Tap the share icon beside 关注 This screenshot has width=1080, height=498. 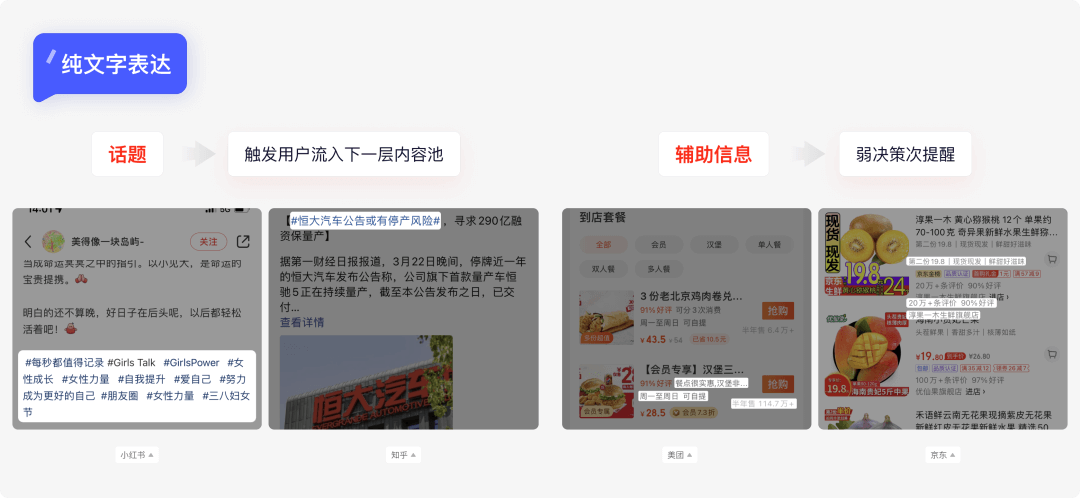click(243, 242)
